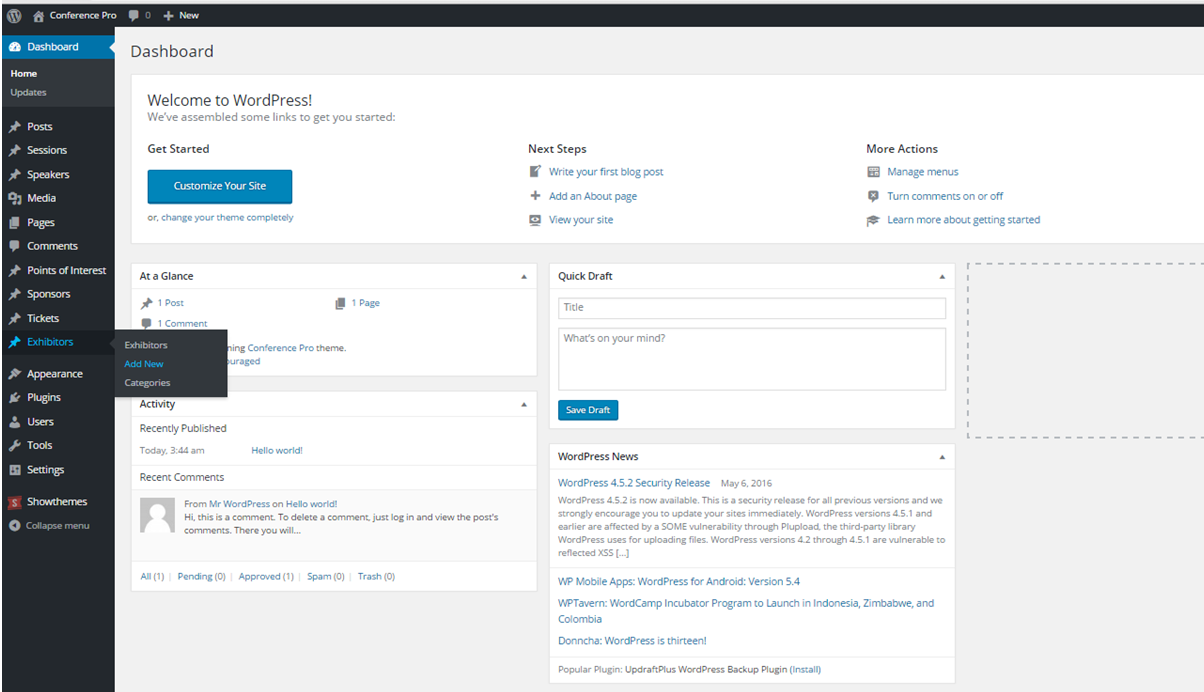Screen dimensions: 1204x692
Task: Open the 1 Page link in At a Glance
Action: 366,303
